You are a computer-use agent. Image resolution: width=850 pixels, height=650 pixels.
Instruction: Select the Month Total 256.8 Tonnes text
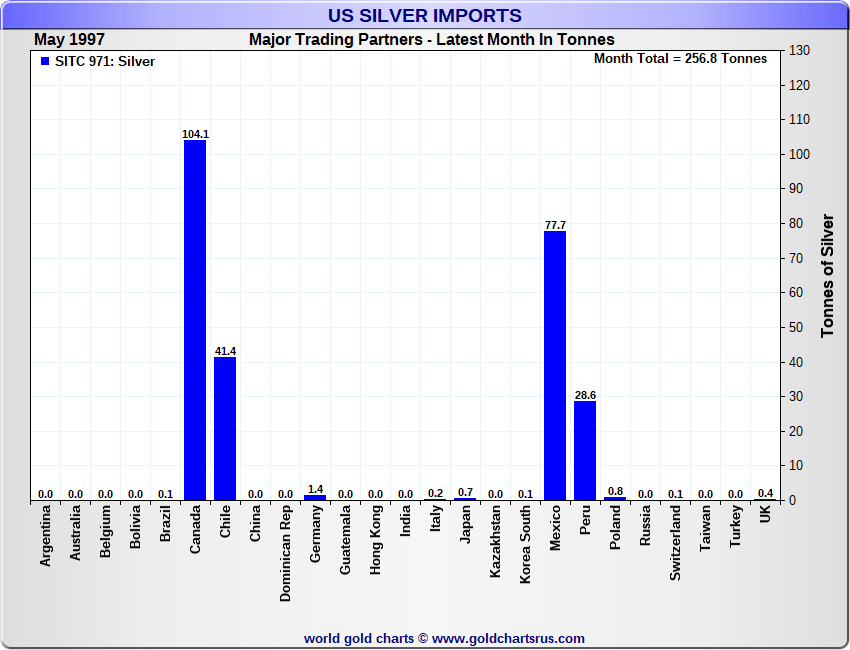pyautogui.click(x=680, y=59)
